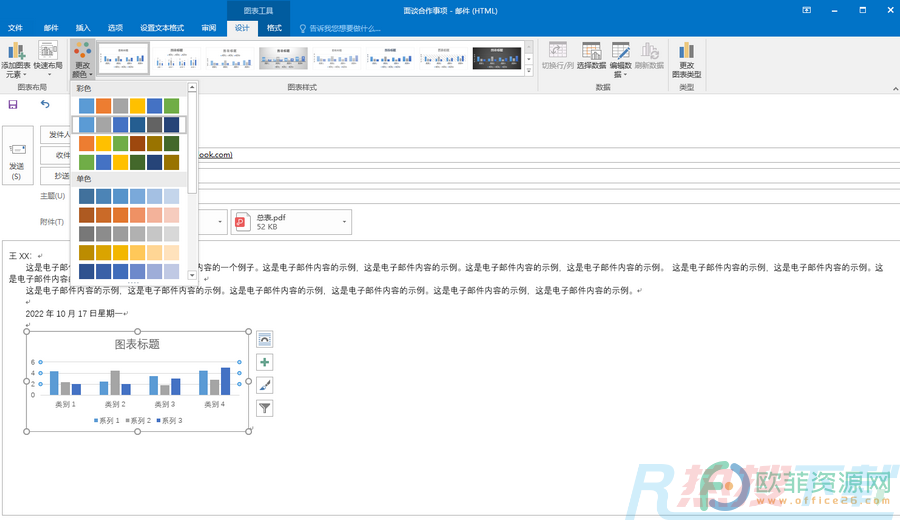Undo with the quick access arrow

45,104
